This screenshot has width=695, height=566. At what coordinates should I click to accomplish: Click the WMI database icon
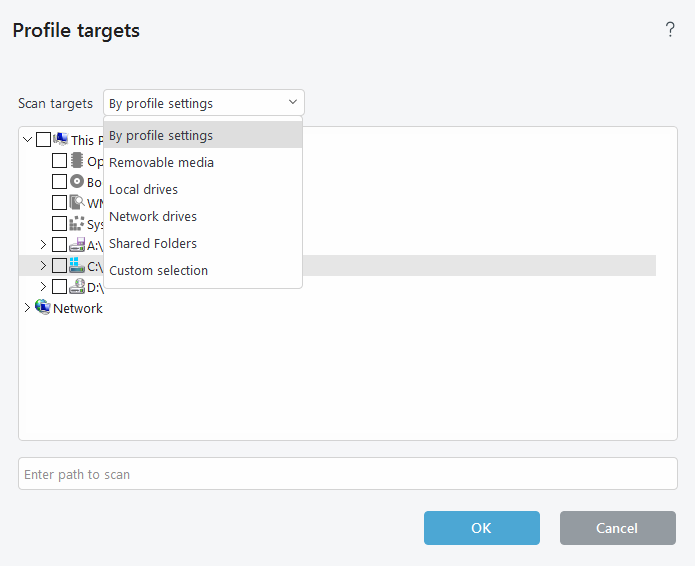tap(77, 203)
